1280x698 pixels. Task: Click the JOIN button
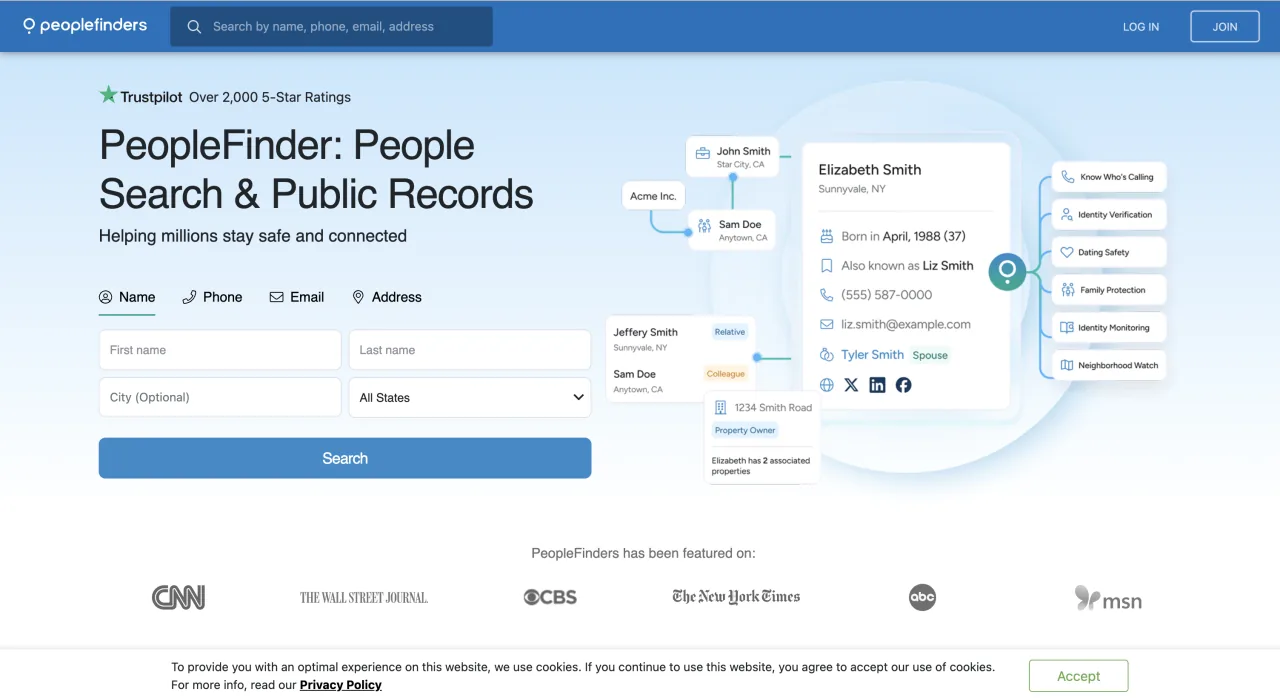tap(1225, 27)
